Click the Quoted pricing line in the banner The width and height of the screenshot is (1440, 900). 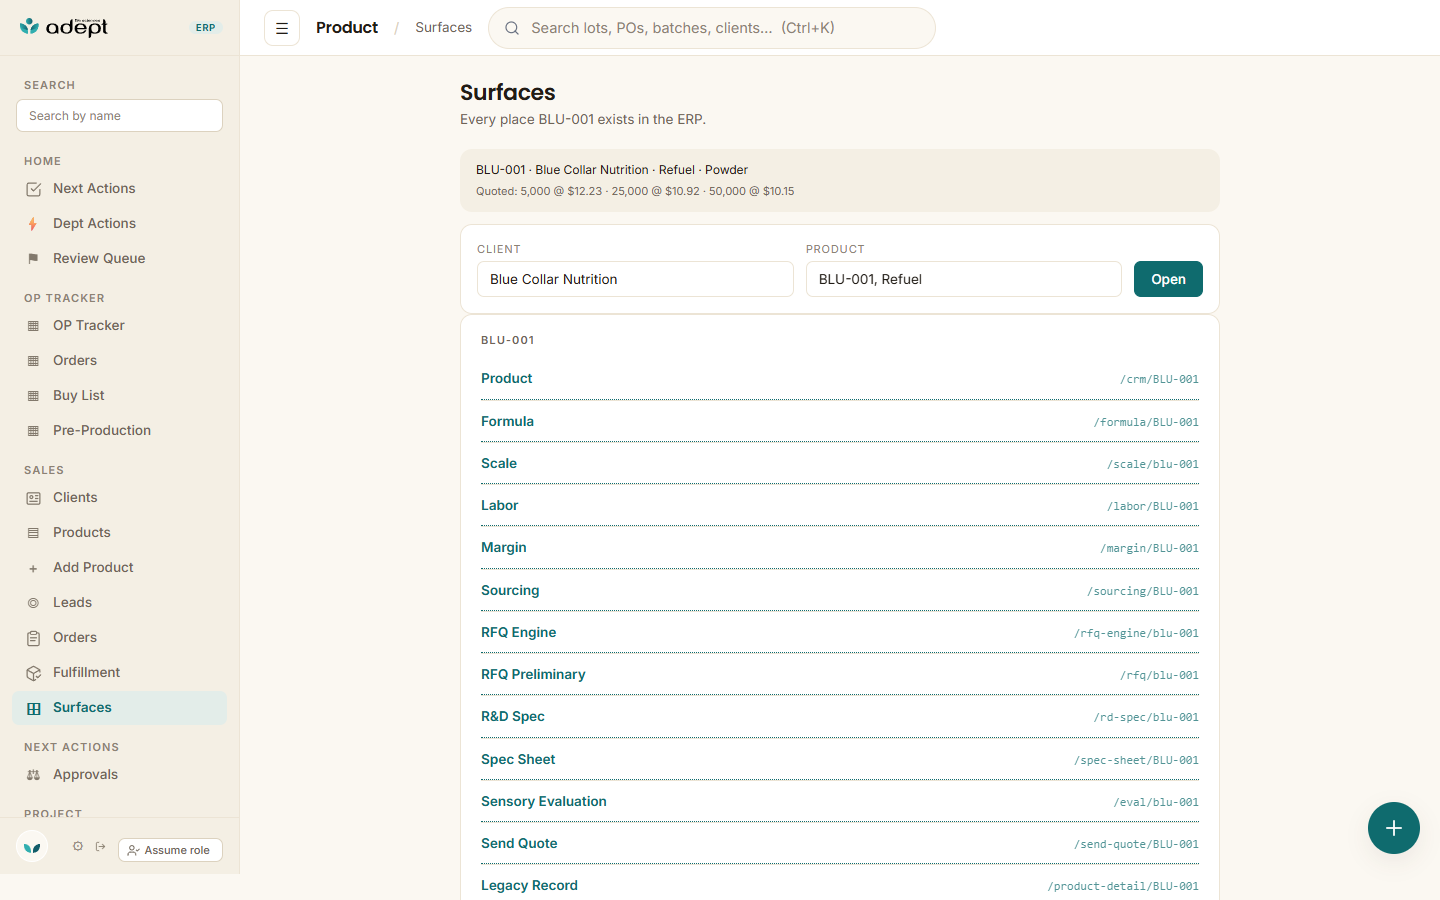click(635, 191)
